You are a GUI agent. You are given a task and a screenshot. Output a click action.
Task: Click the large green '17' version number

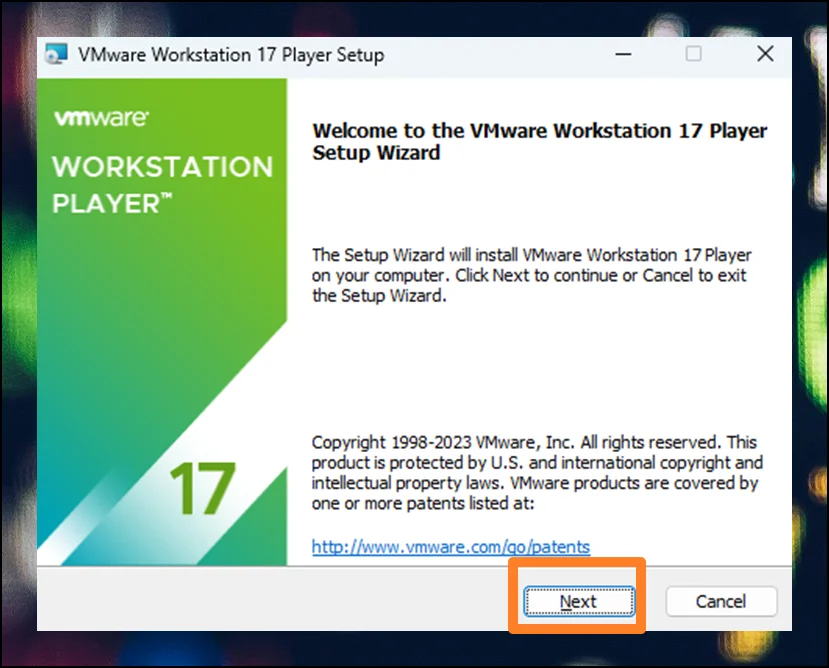click(x=202, y=489)
